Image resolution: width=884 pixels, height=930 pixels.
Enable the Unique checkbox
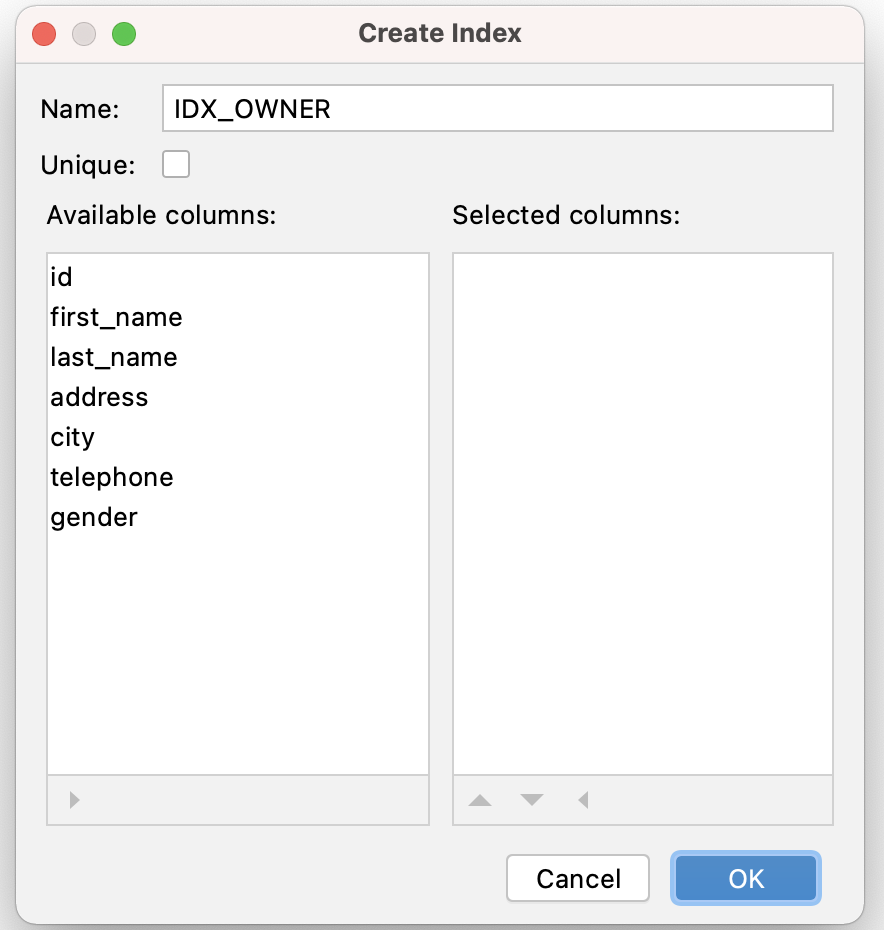click(x=176, y=164)
